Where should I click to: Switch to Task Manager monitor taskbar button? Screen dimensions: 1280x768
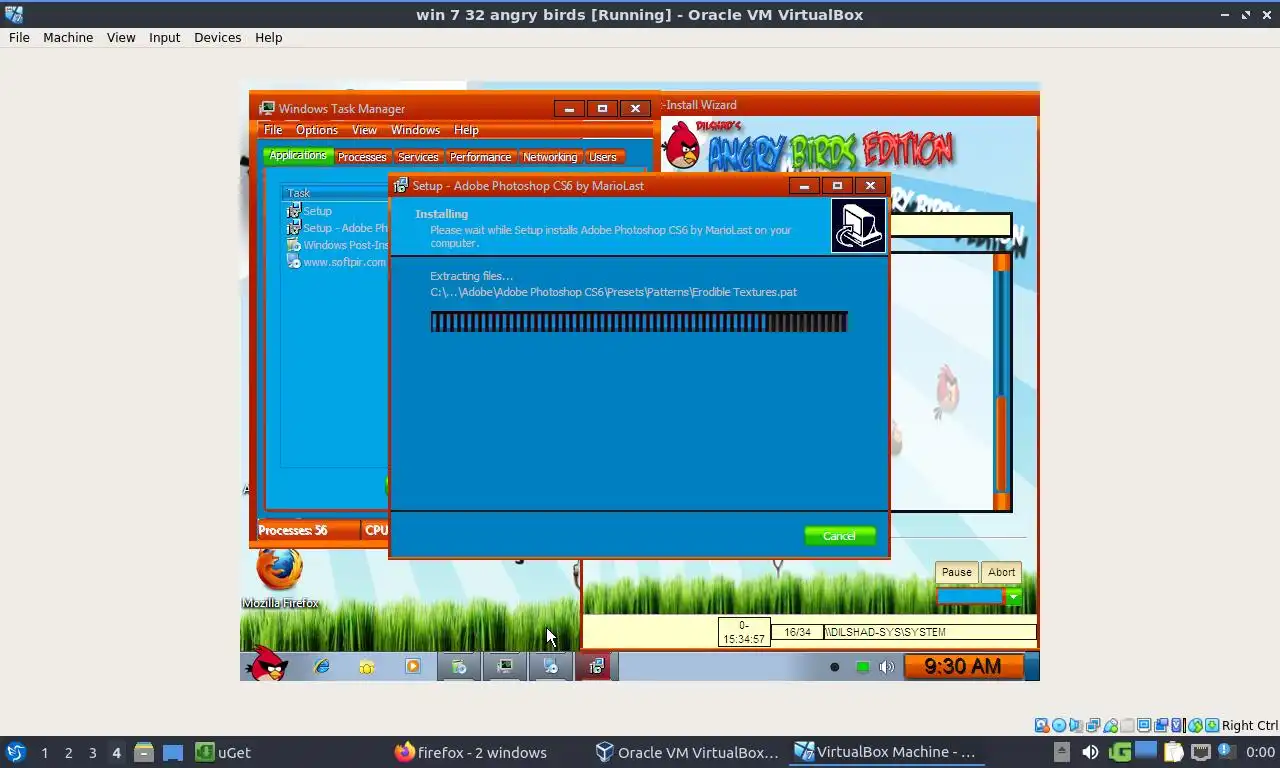pos(505,666)
